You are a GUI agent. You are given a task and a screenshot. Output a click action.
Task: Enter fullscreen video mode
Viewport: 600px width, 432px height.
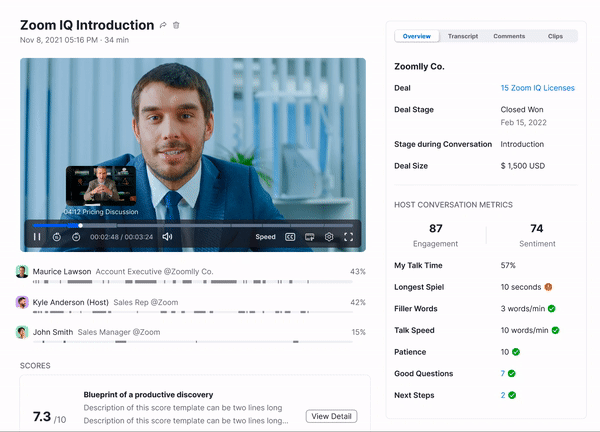point(349,237)
